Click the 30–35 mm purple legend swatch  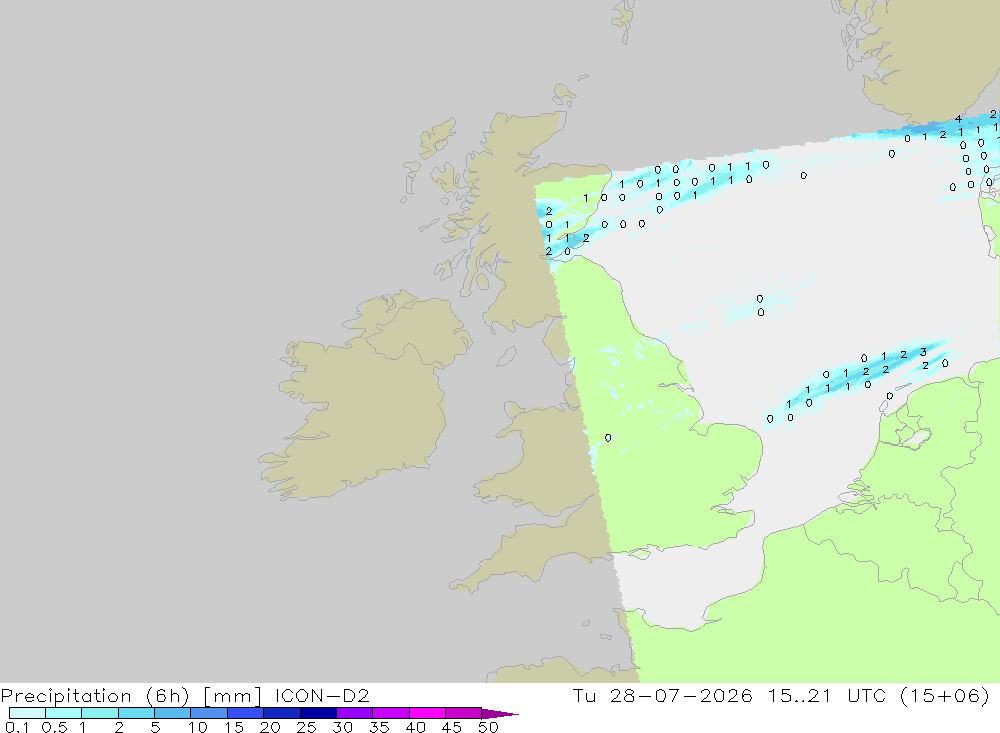coord(354,713)
